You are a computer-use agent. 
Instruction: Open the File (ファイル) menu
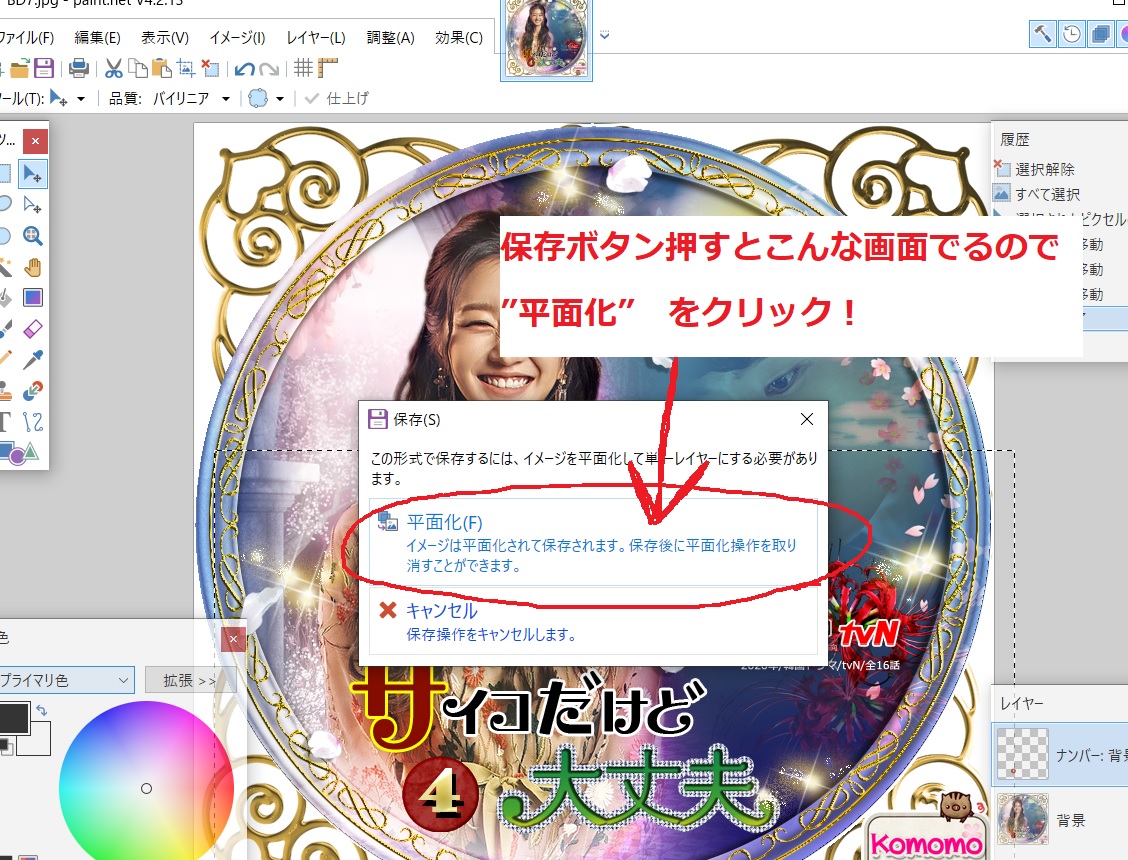point(27,38)
